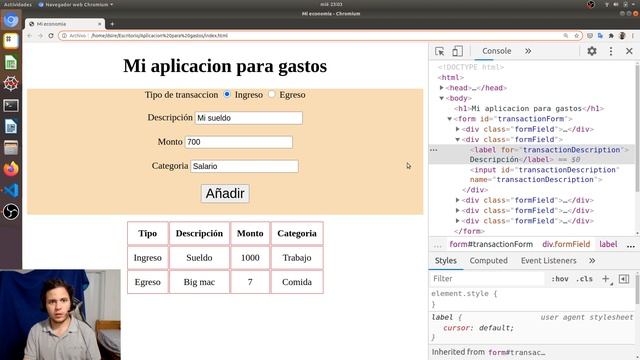Collapse the open div formField node
640x360 pixels.
(458, 140)
